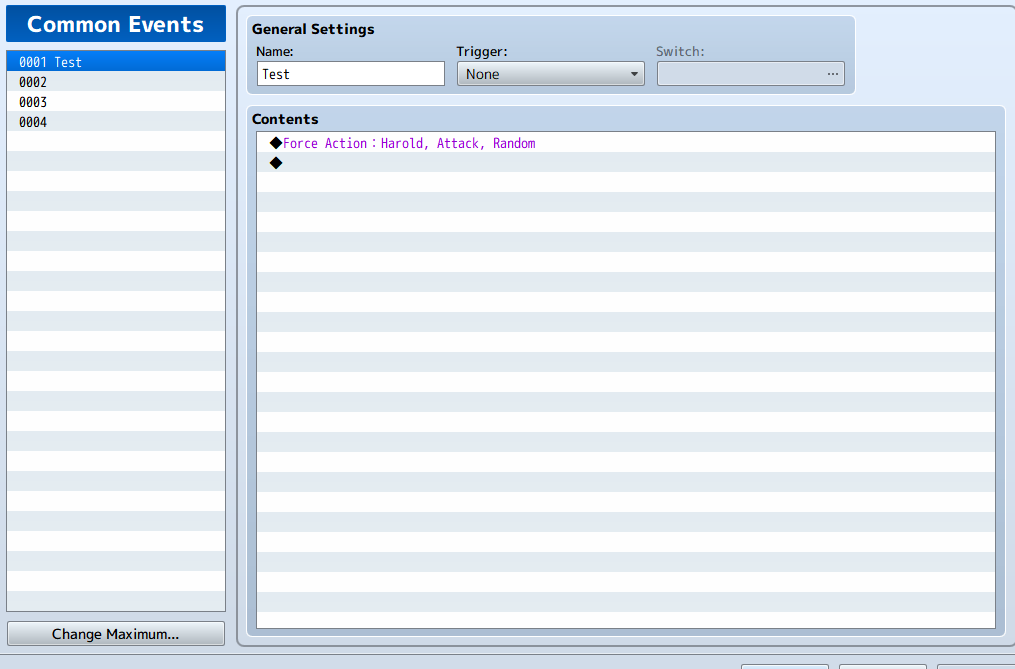Select common event 0004
Screen dimensions: 1015x669
(x=116, y=122)
